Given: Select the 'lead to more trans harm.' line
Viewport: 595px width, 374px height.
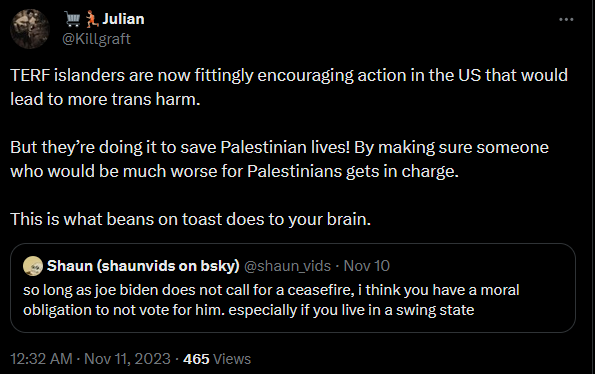Looking at the screenshot, I should (x=105, y=99).
